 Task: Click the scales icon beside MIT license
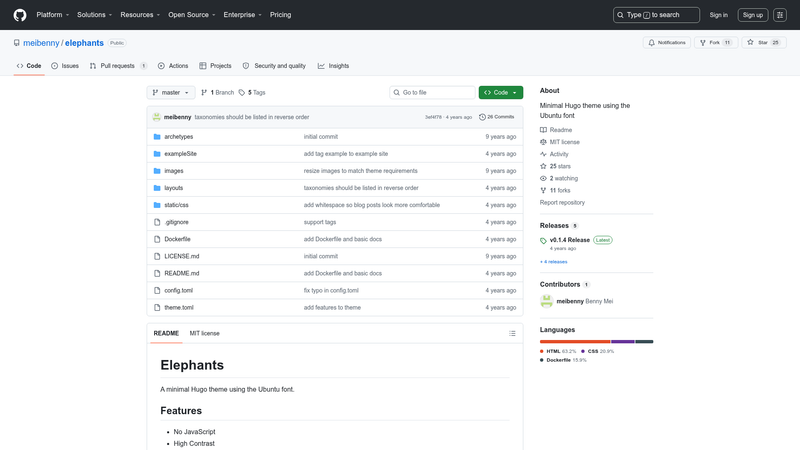click(543, 142)
